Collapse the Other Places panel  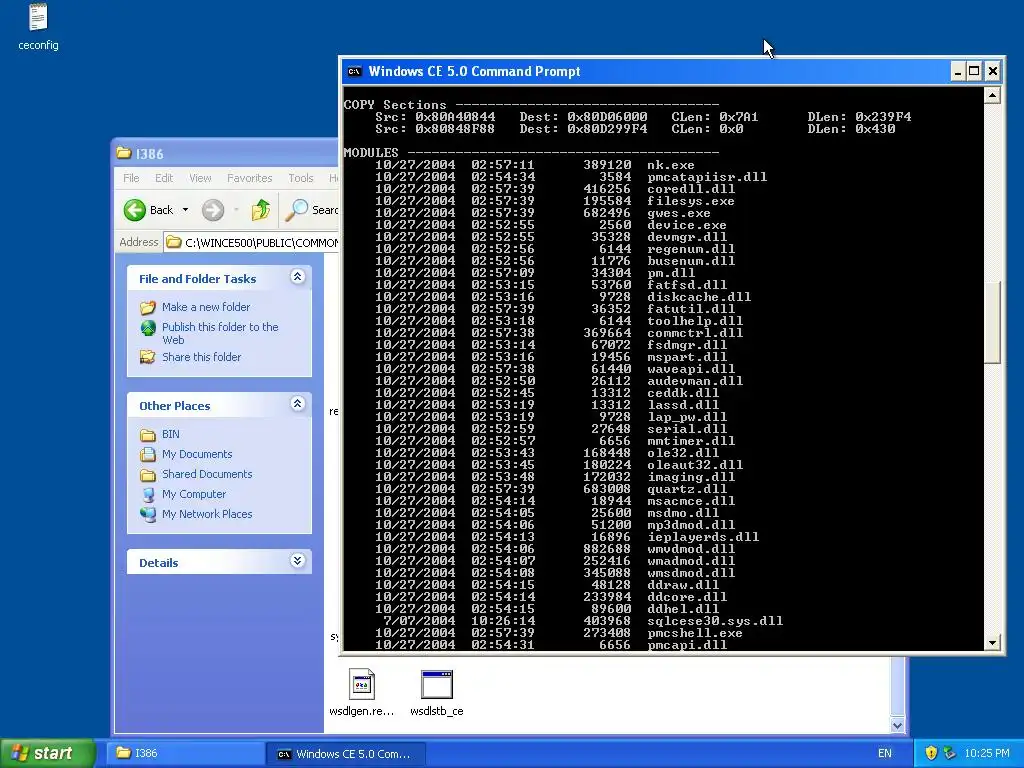coord(297,404)
